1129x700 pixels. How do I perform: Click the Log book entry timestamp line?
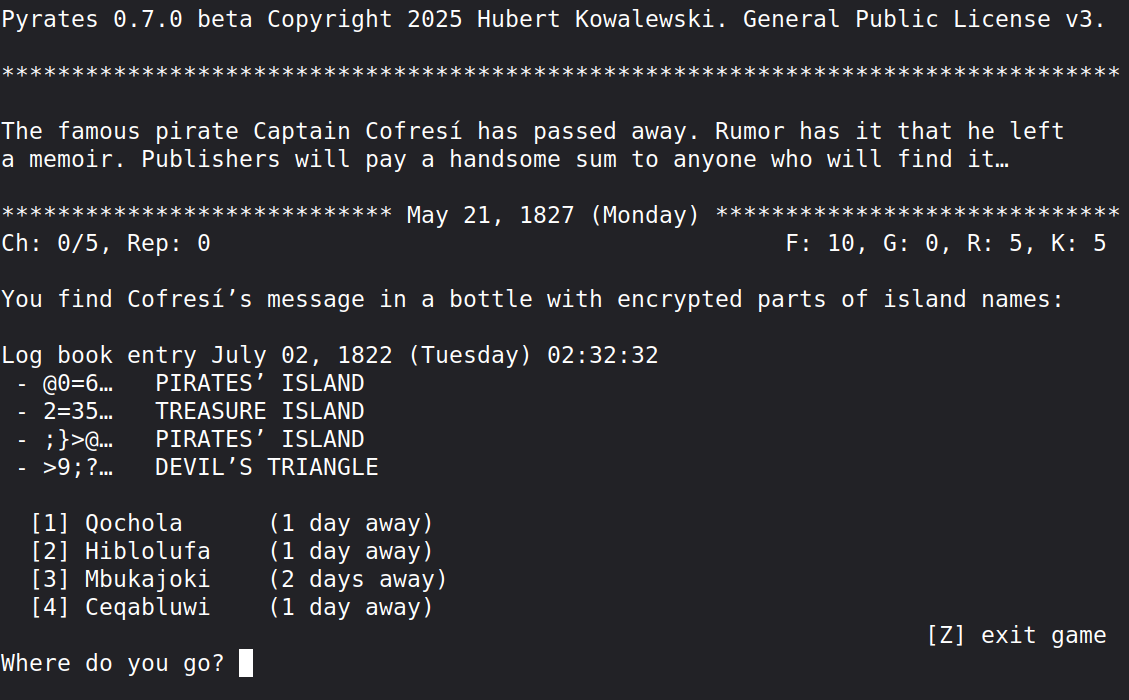tap(329, 355)
